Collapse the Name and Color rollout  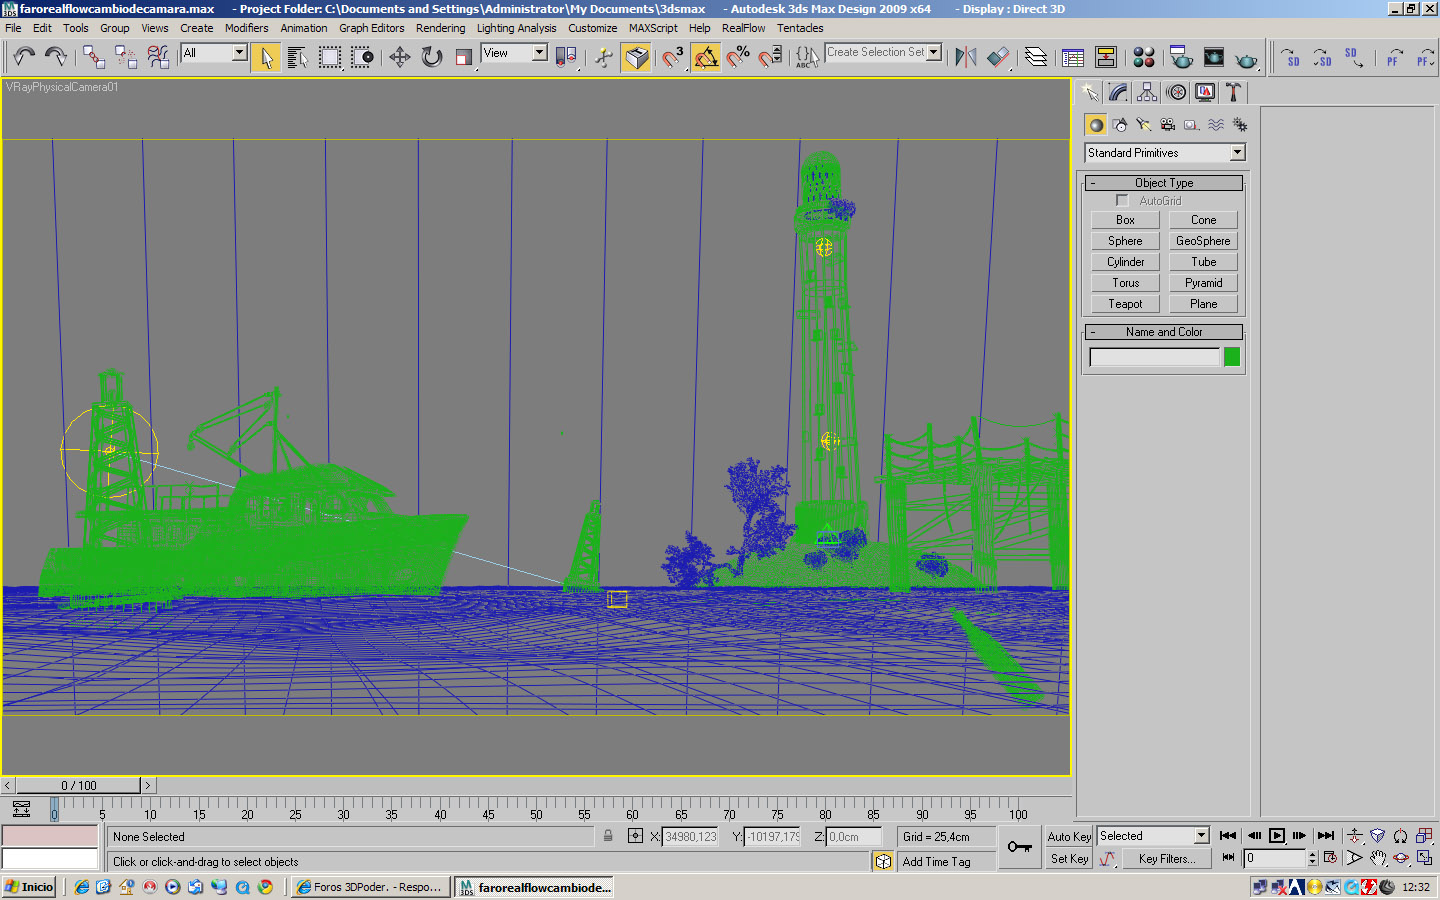pyautogui.click(x=1164, y=332)
